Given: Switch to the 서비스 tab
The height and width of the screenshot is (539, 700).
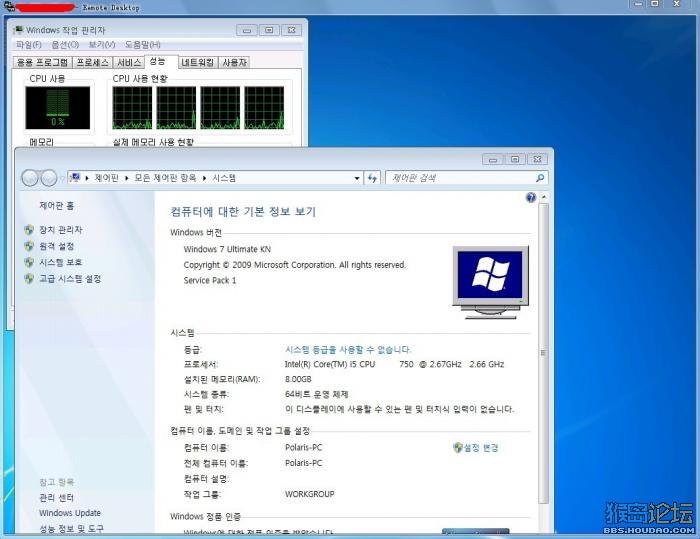Looking at the screenshot, I should pos(129,63).
